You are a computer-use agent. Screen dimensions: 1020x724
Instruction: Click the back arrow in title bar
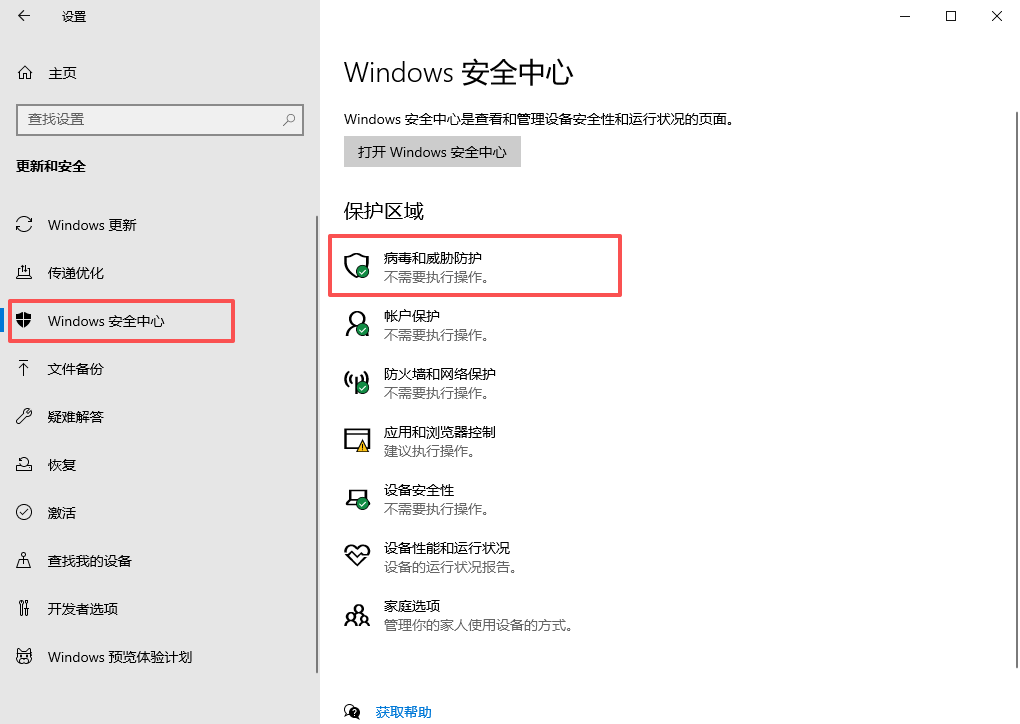(24, 16)
